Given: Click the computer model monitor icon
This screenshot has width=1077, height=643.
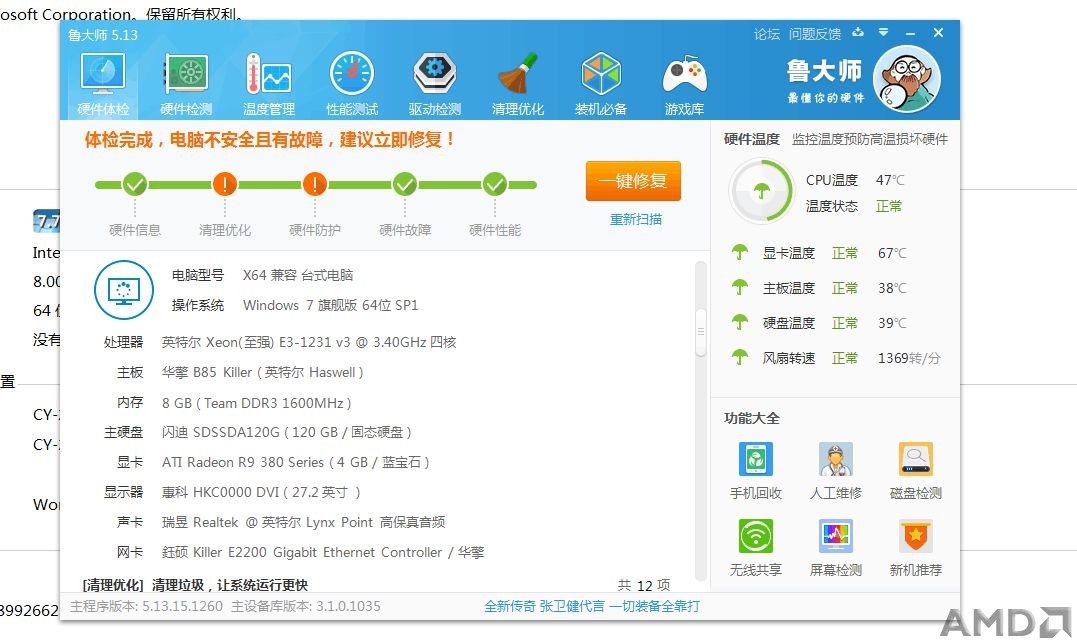Looking at the screenshot, I should pos(124,290).
